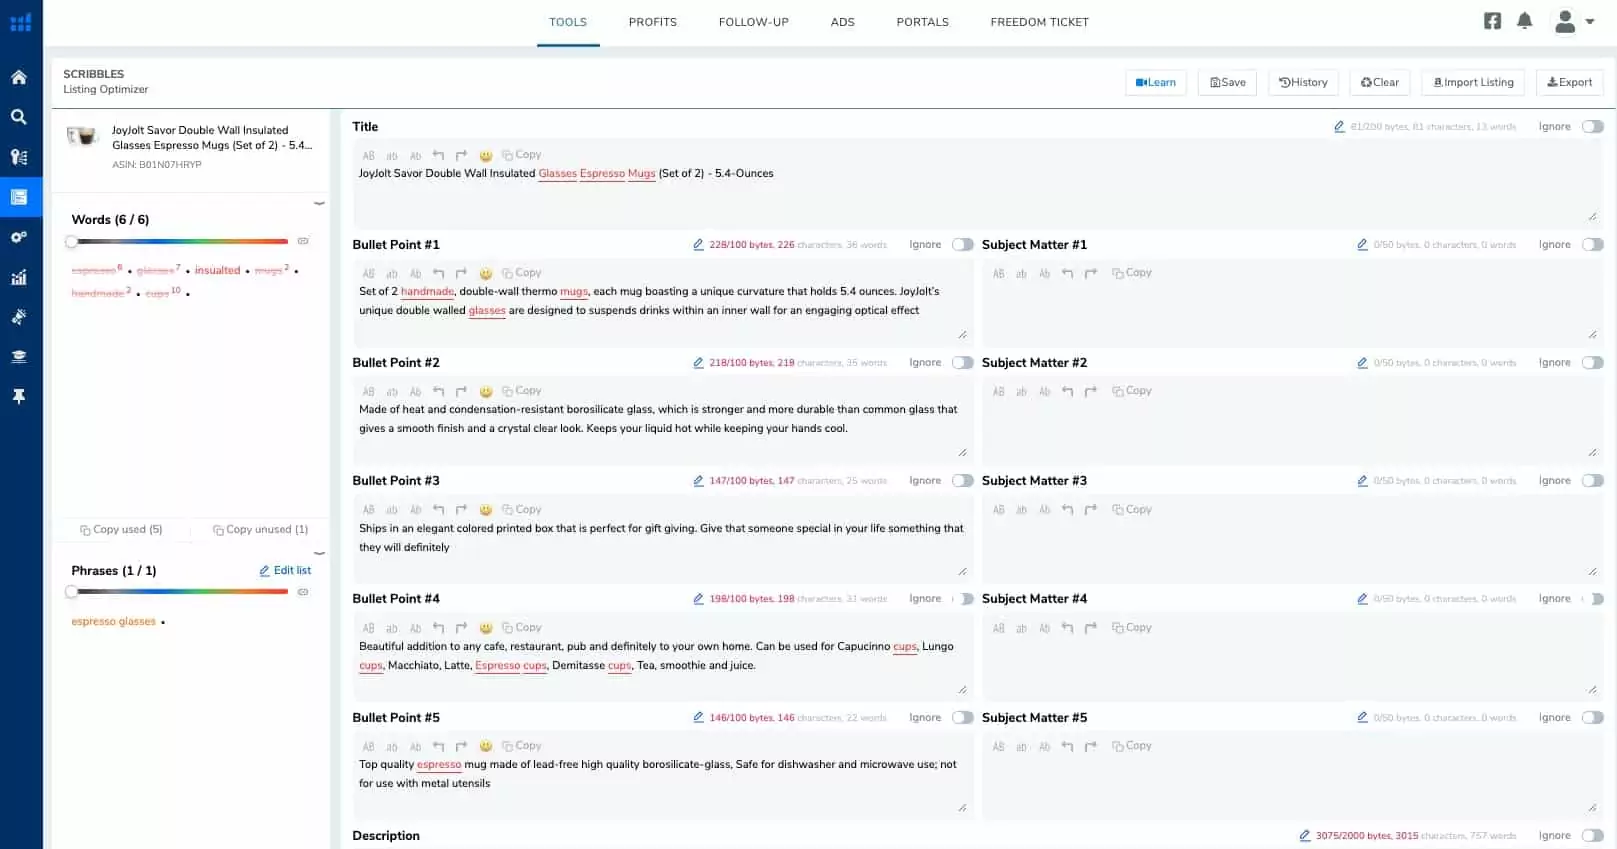This screenshot has height=849, width=1617.
Task: Toggle Ignore for Bullet Point #1
Action: [963, 245]
